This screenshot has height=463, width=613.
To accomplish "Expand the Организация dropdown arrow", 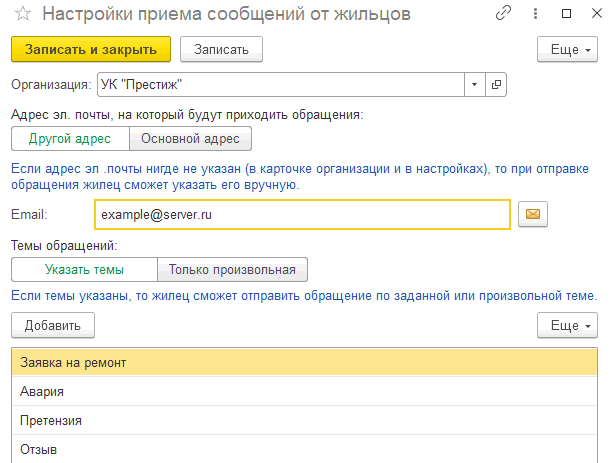I will tap(475, 84).
